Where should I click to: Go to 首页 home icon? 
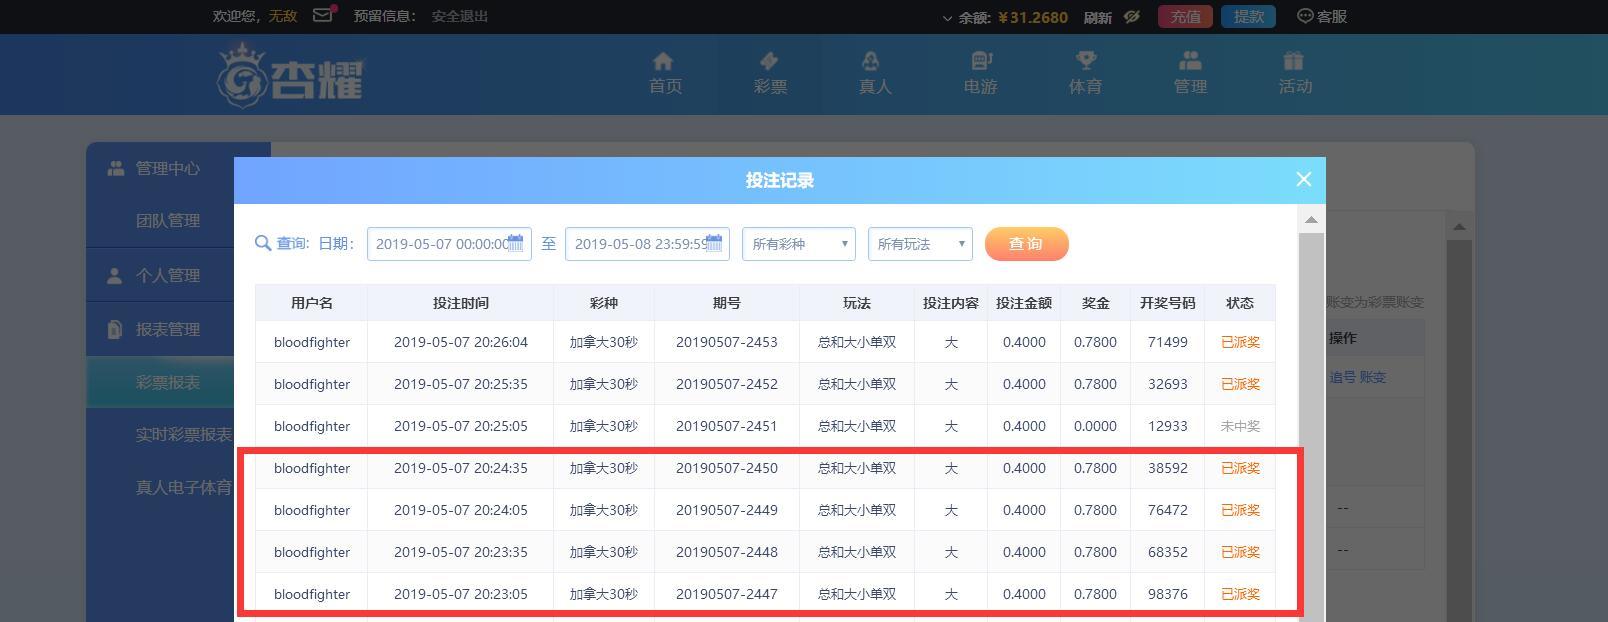664,62
